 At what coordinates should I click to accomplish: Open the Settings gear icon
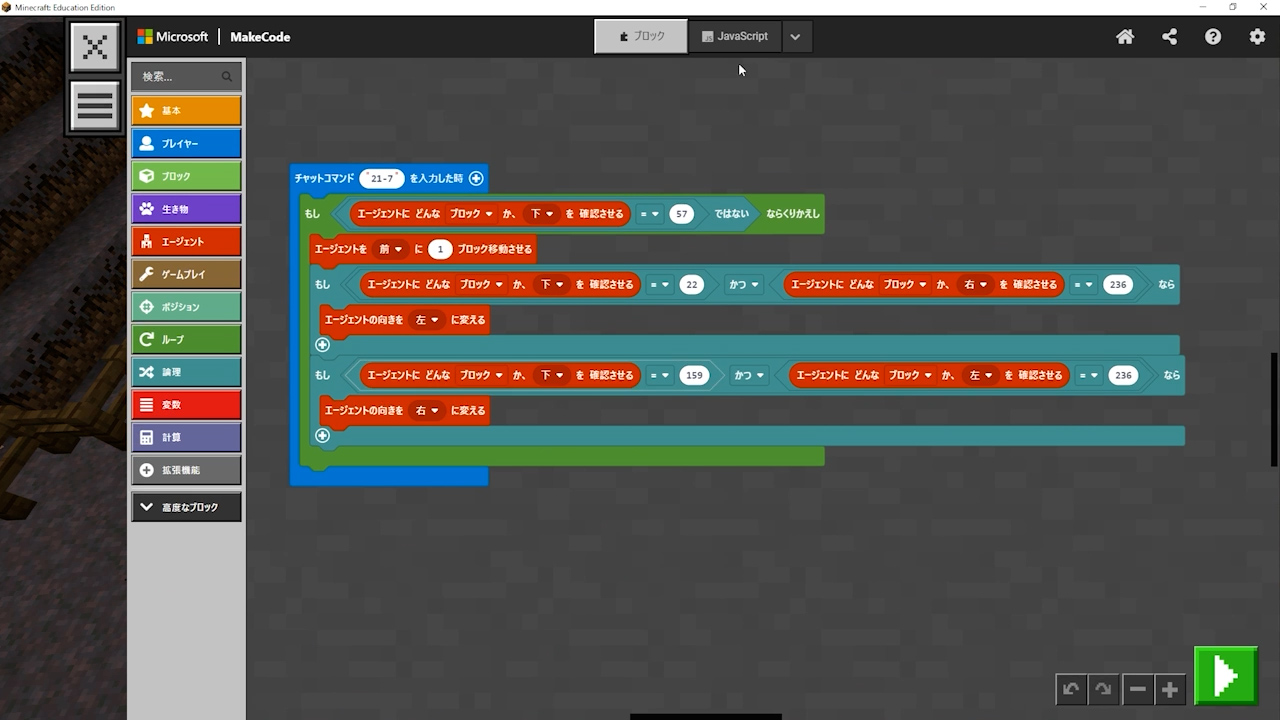pos(1257,37)
